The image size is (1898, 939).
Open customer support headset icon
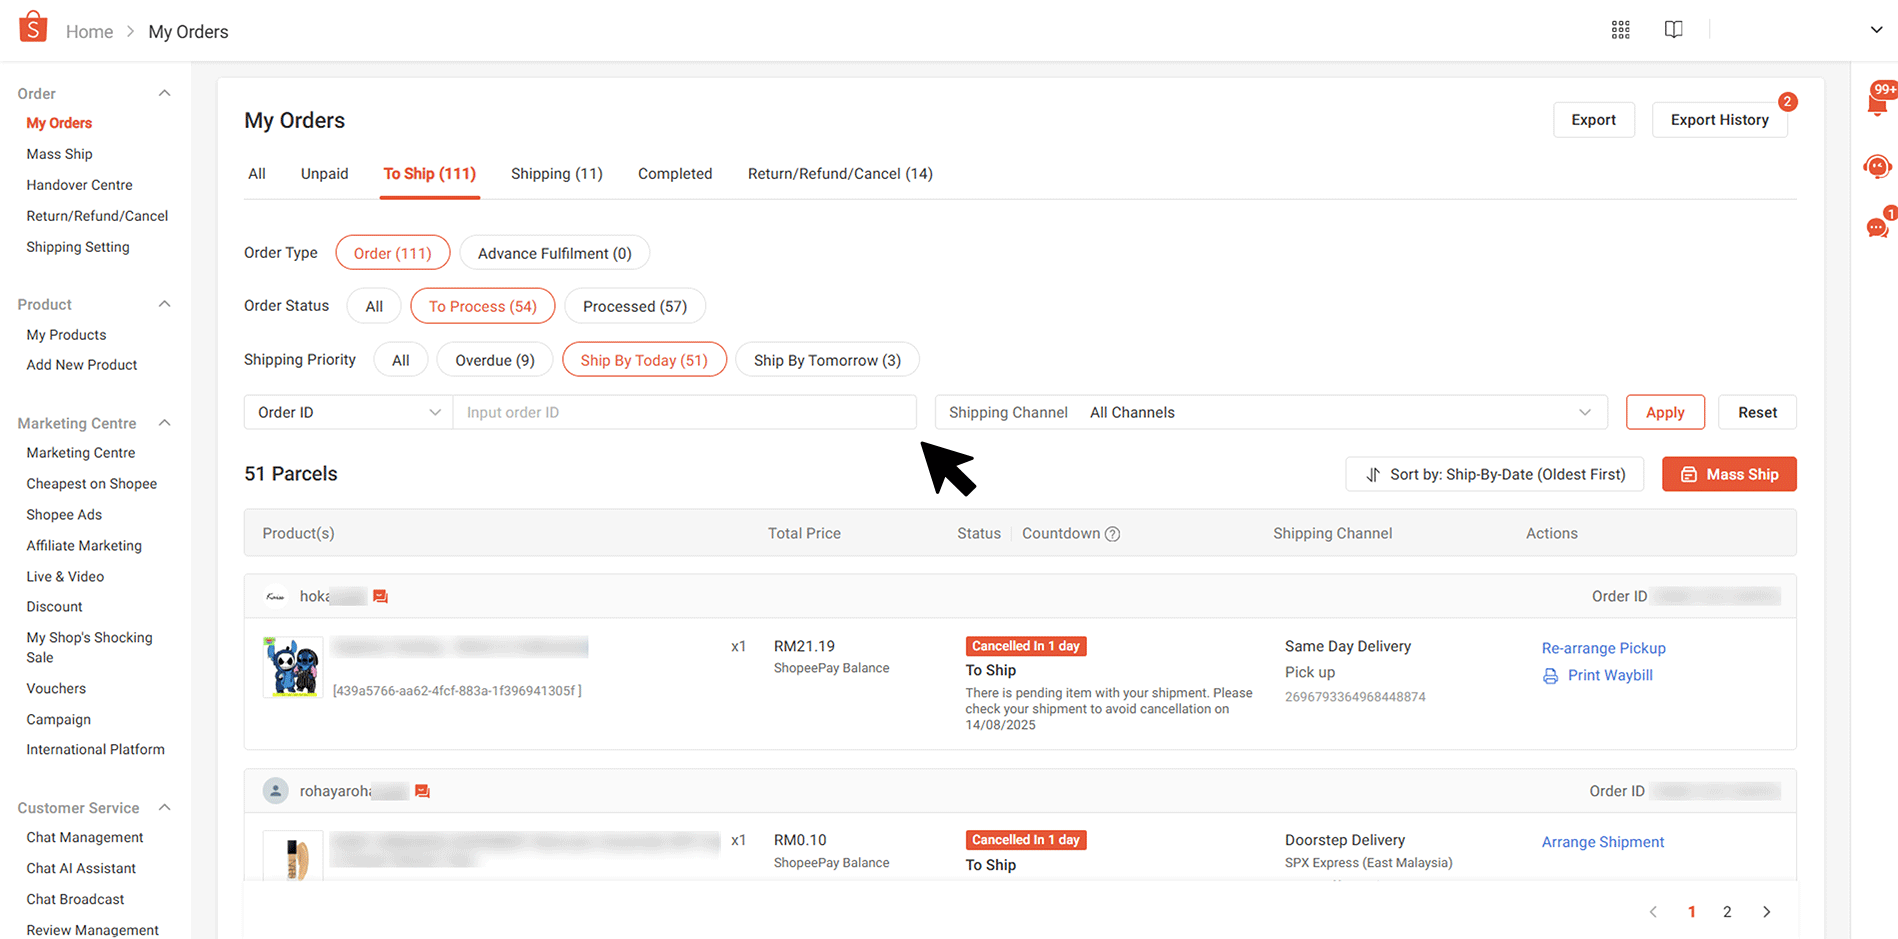(1877, 167)
